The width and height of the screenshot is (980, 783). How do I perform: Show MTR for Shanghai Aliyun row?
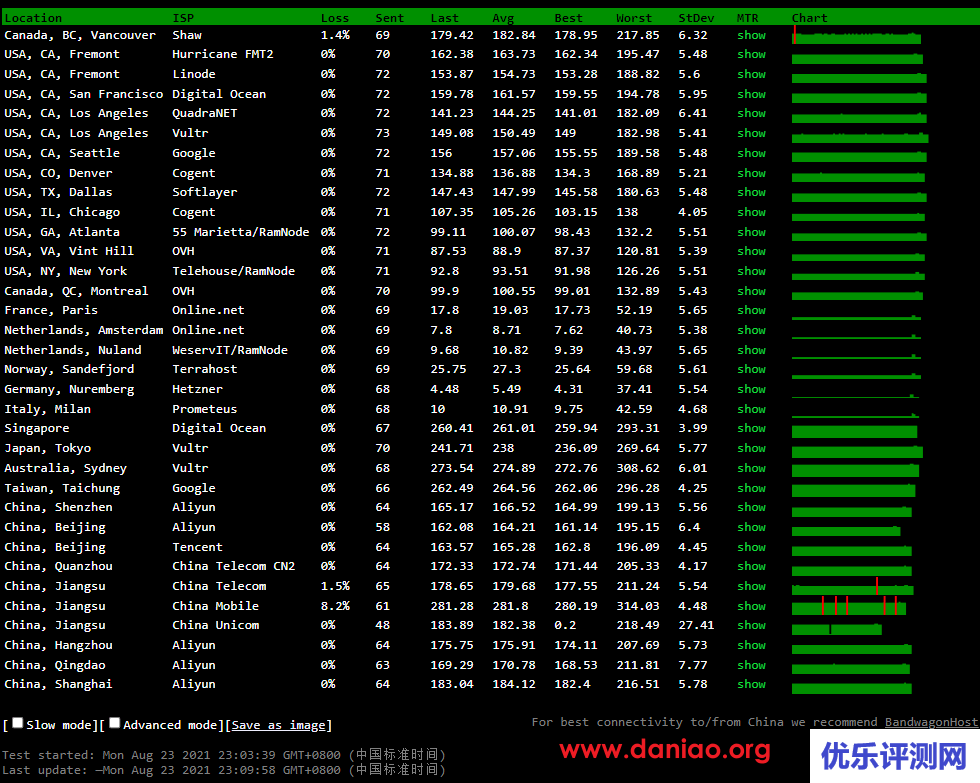pos(751,684)
